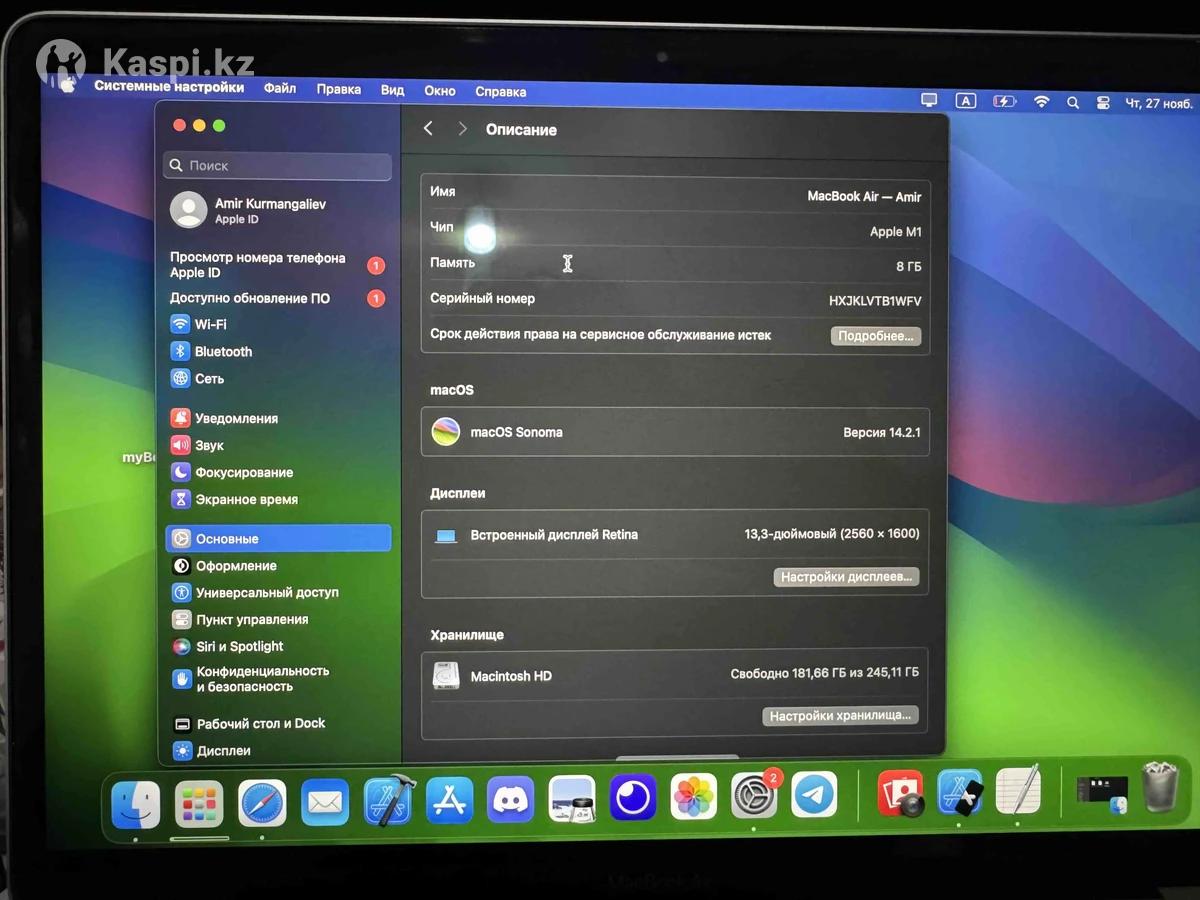Open App Store from the Dock
1200x900 pixels.
tap(449, 799)
